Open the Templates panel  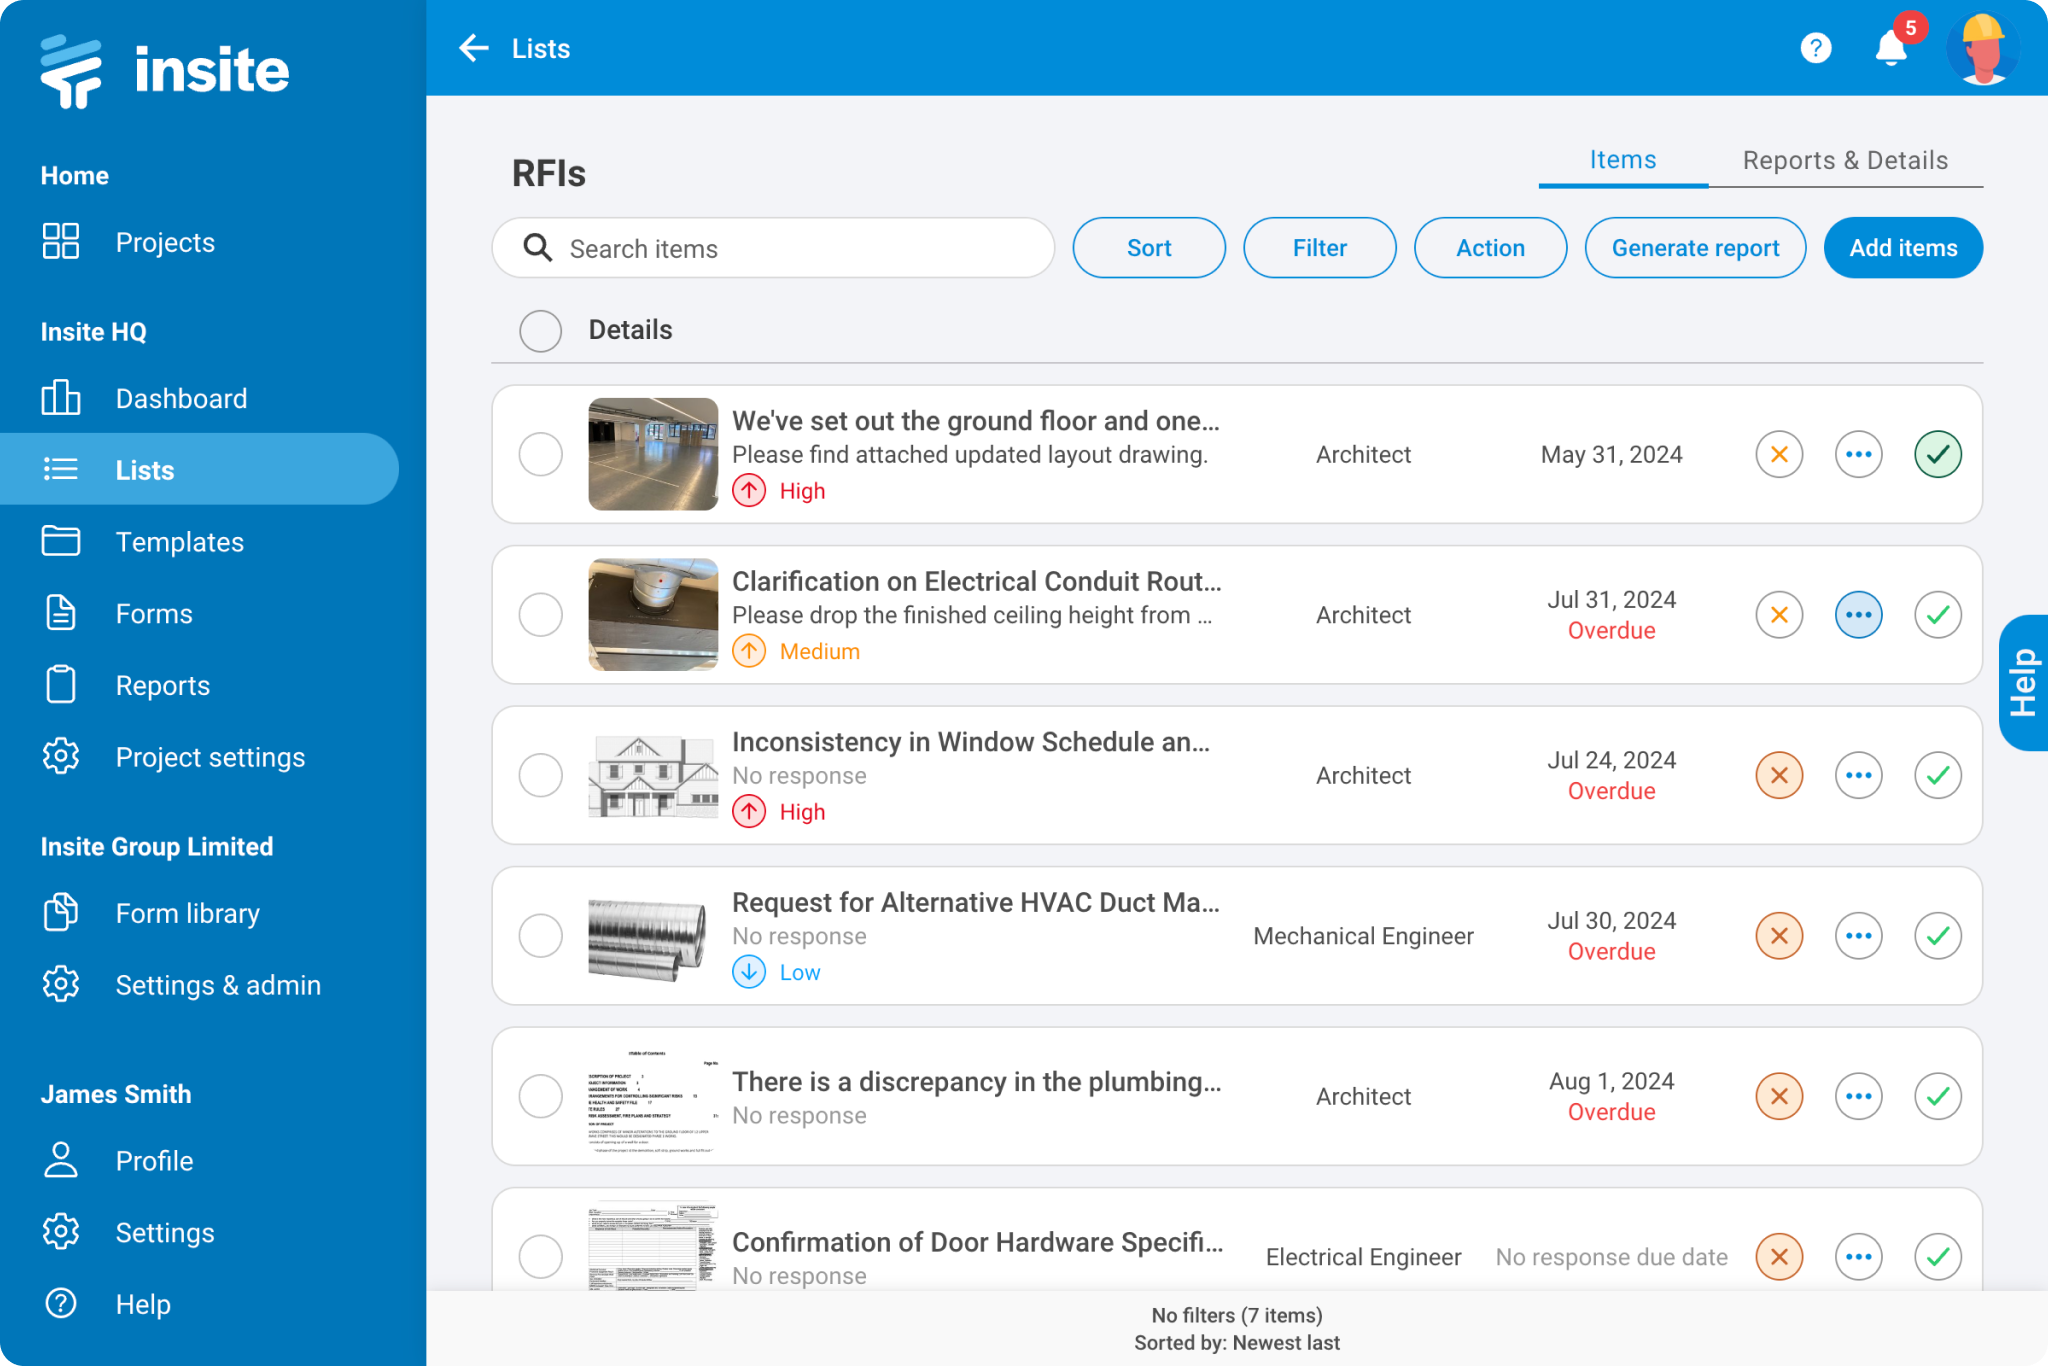click(179, 541)
